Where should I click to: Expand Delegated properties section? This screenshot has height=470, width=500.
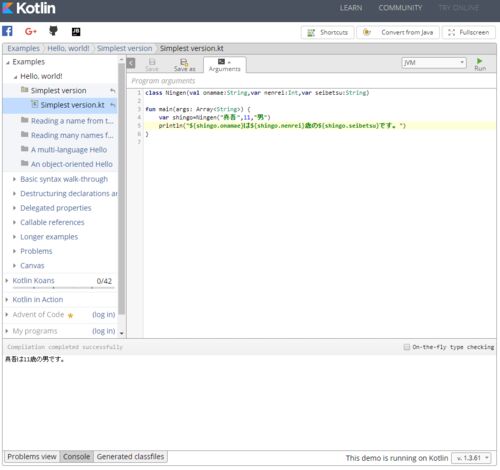[14, 208]
